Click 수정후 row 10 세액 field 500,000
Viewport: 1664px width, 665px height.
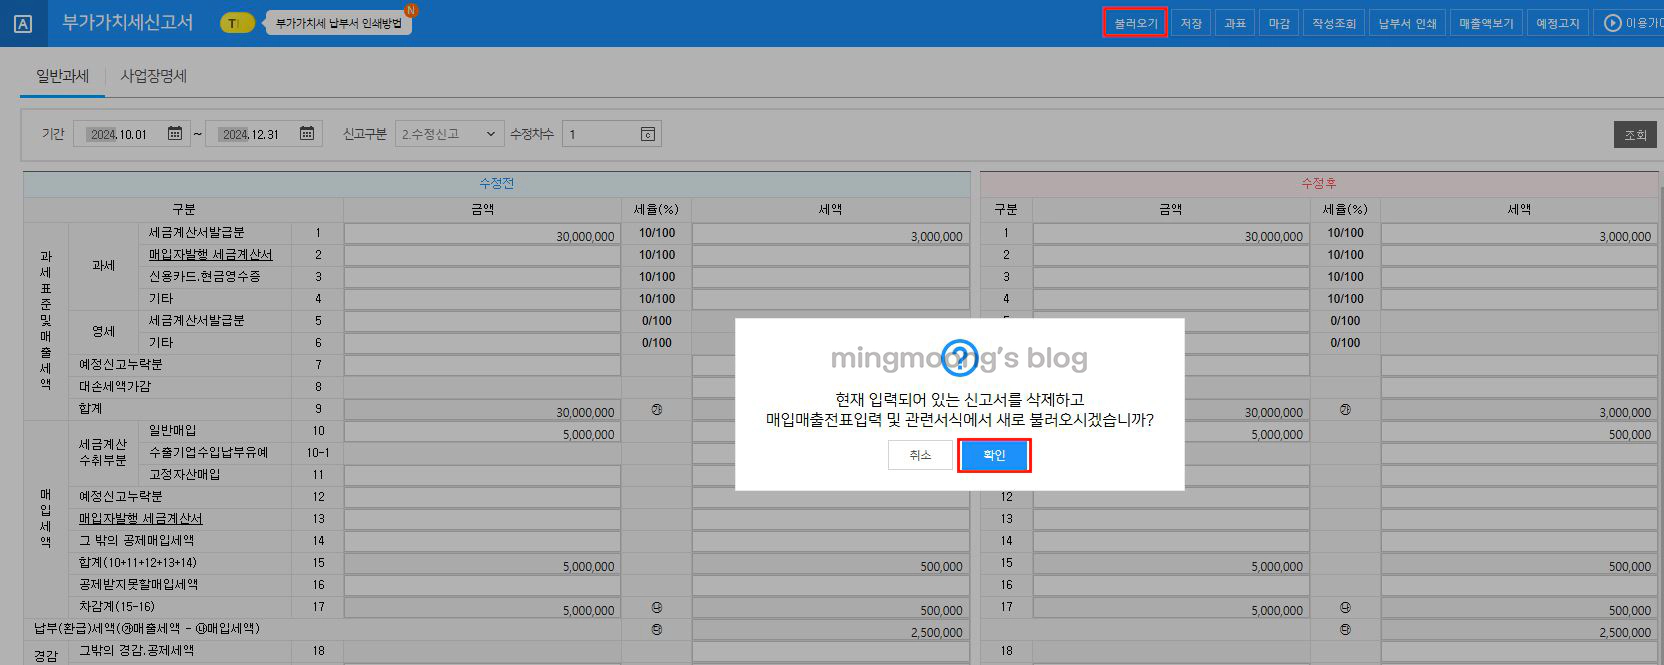[x=1519, y=432]
